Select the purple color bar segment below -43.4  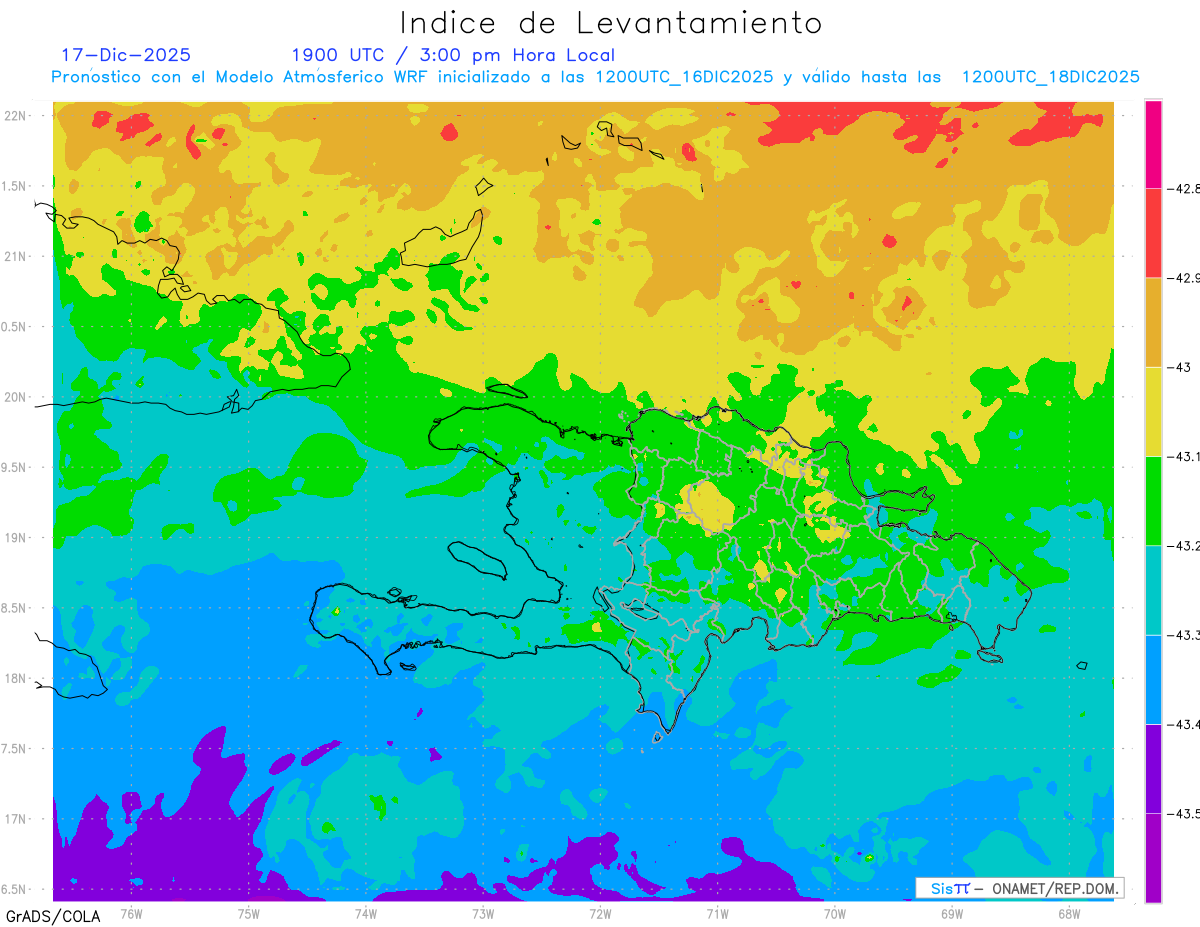click(x=1153, y=768)
